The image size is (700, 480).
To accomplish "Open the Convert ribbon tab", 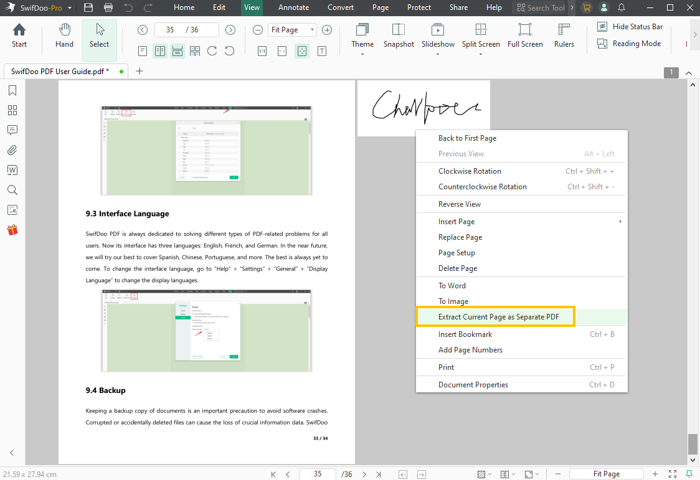I will coord(341,8).
